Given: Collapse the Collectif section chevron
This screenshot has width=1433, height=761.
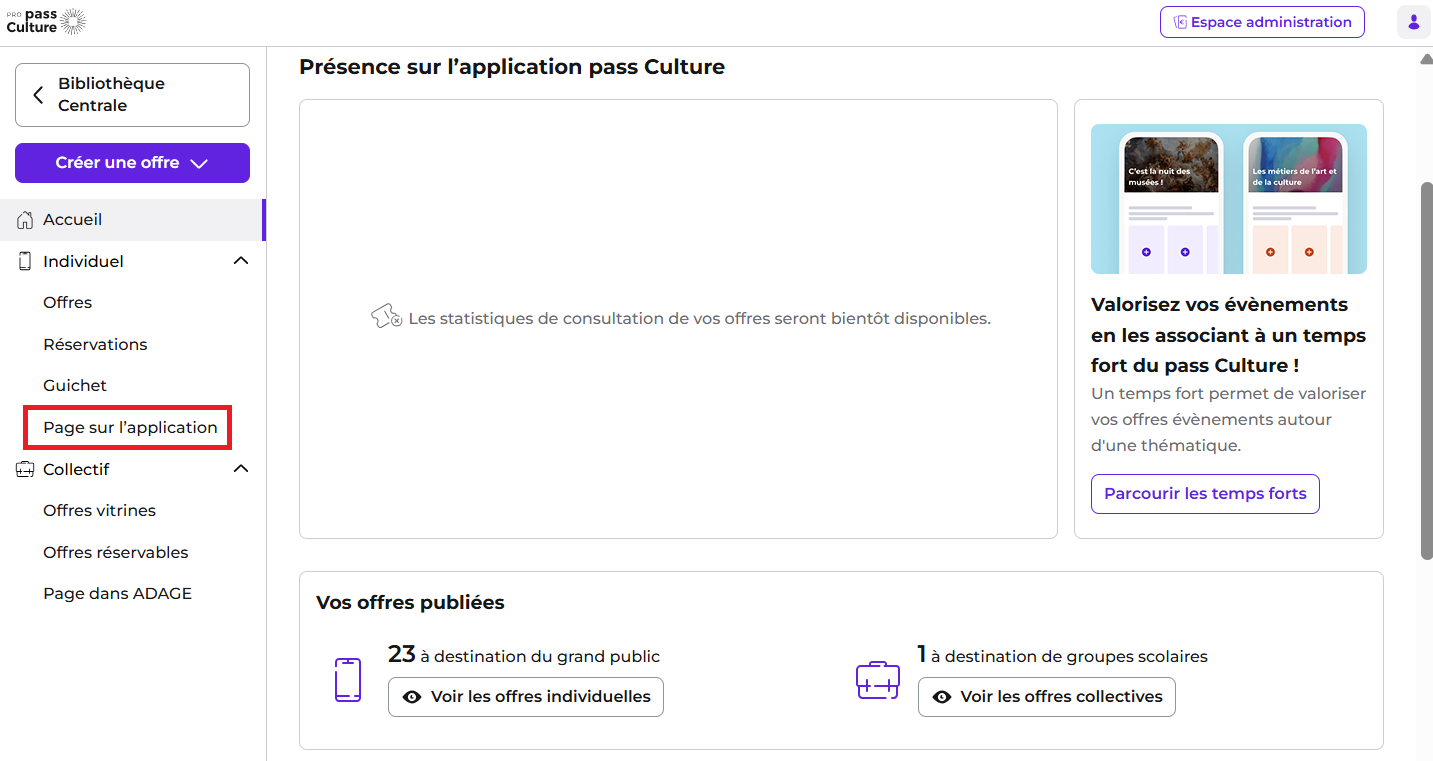Looking at the screenshot, I should pyautogui.click(x=240, y=469).
